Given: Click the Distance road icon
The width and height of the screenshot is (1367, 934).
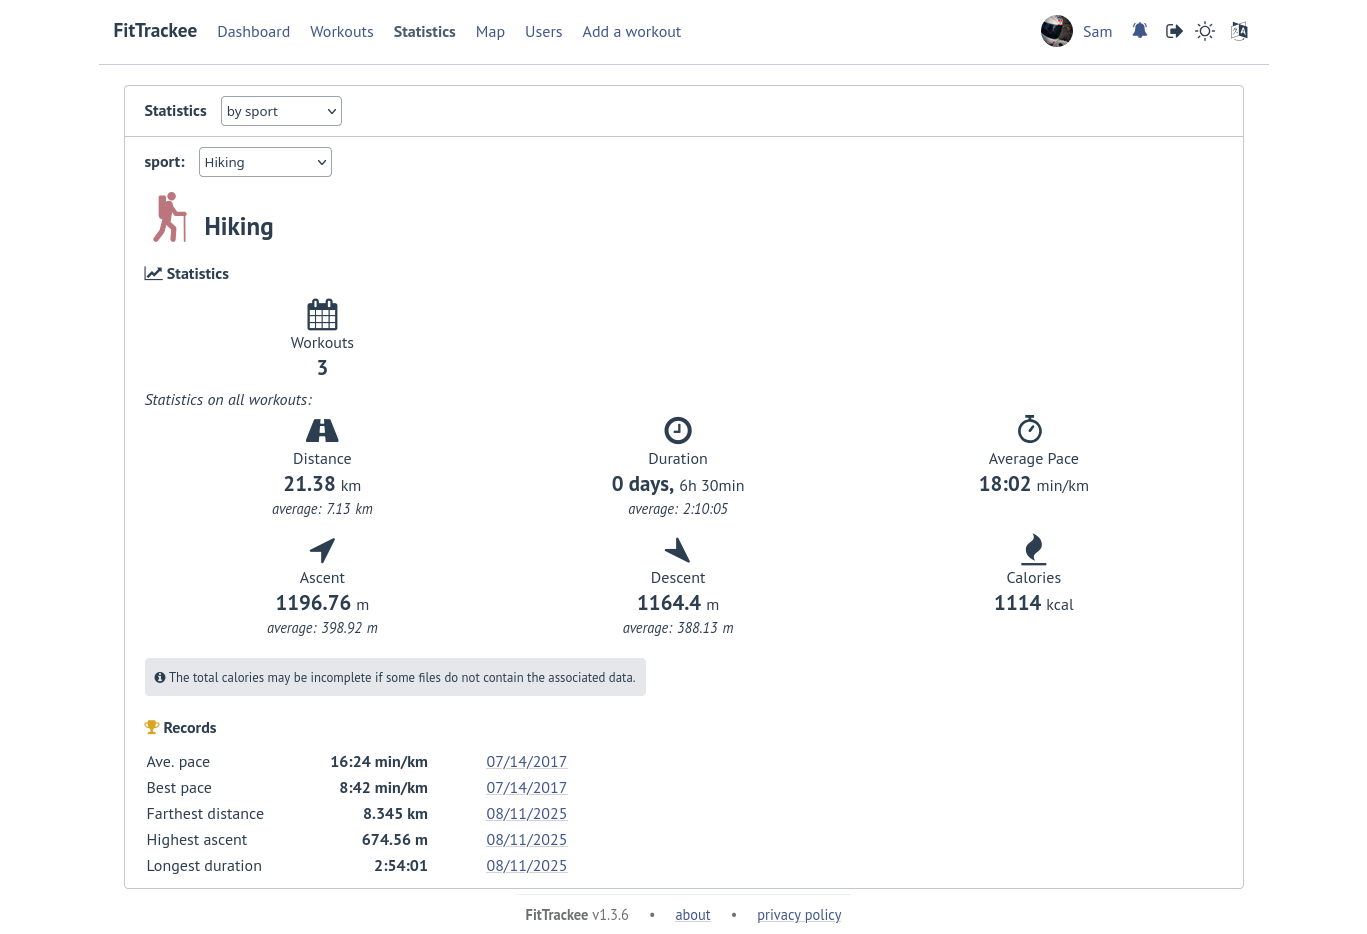Looking at the screenshot, I should click(x=322, y=430).
